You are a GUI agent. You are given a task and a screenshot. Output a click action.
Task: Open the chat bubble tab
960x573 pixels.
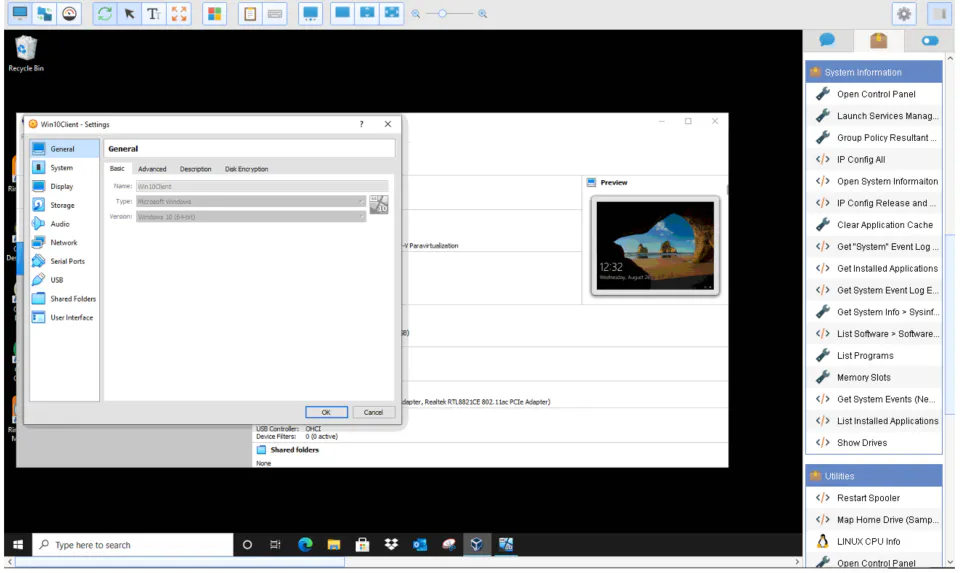point(827,41)
